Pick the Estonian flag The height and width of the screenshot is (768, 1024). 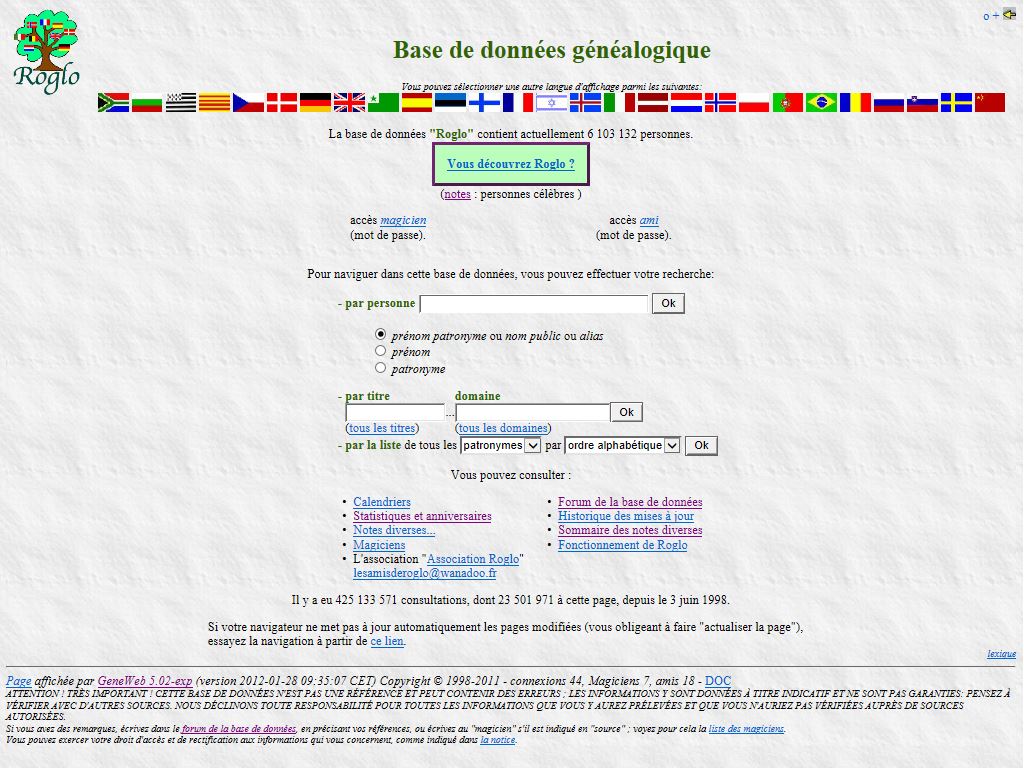pos(451,103)
